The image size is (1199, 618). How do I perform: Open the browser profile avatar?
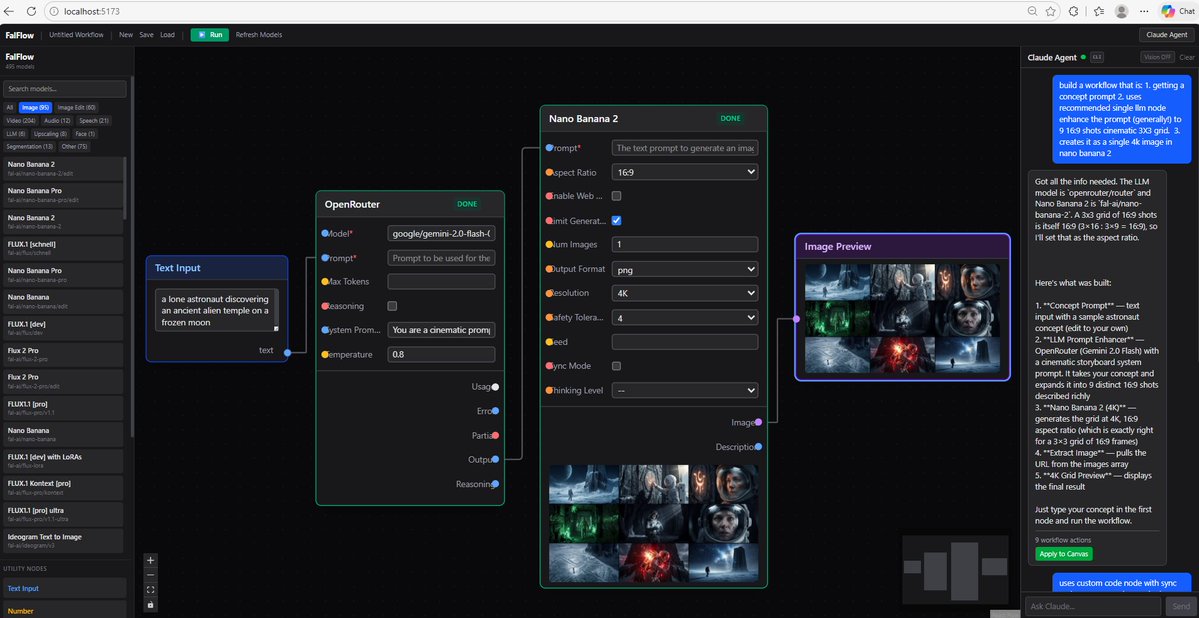1122,11
